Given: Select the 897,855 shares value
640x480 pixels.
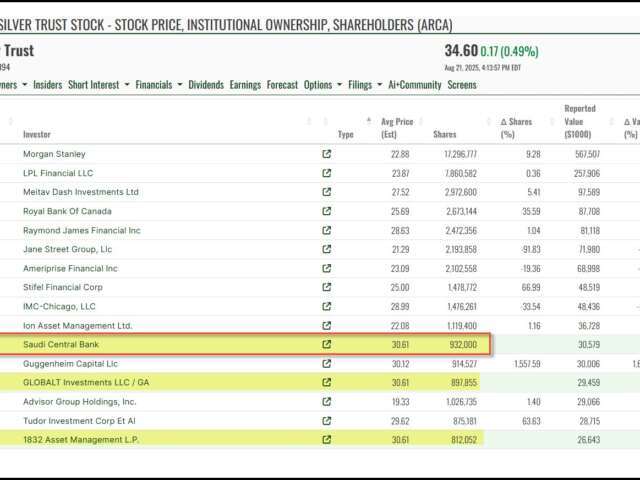Looking at the screenshot, I should [x=464, y=382].
